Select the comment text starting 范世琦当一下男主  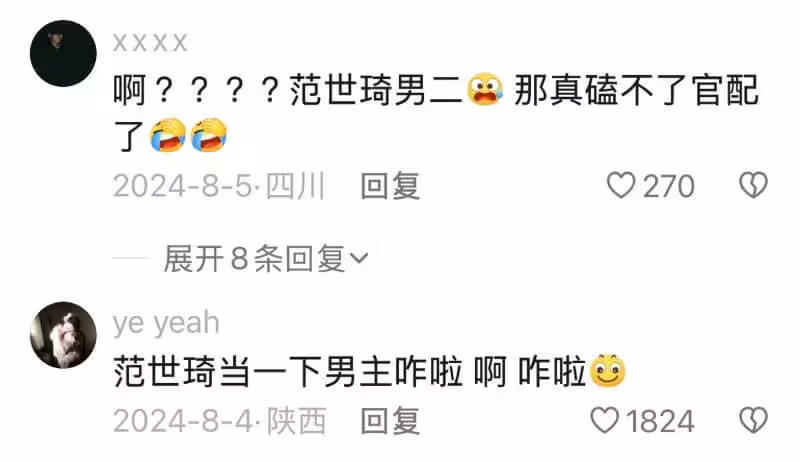(369, 371)
